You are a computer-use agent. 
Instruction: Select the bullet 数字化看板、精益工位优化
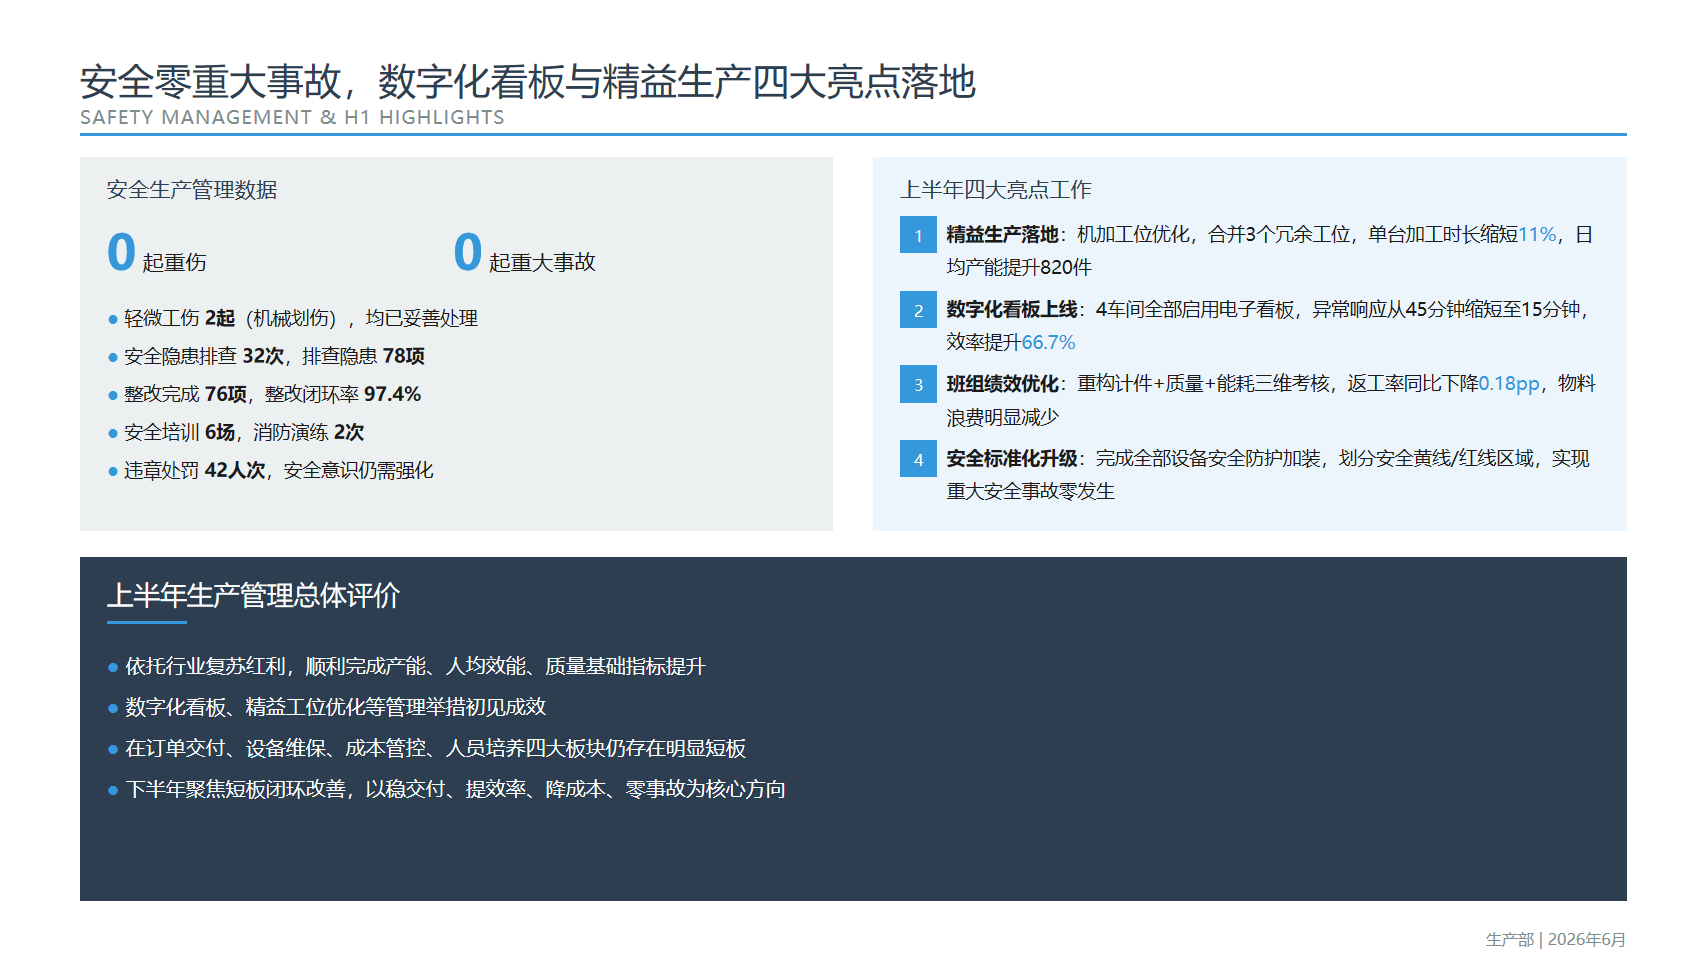pyautogui.click(x=327, y=707)
